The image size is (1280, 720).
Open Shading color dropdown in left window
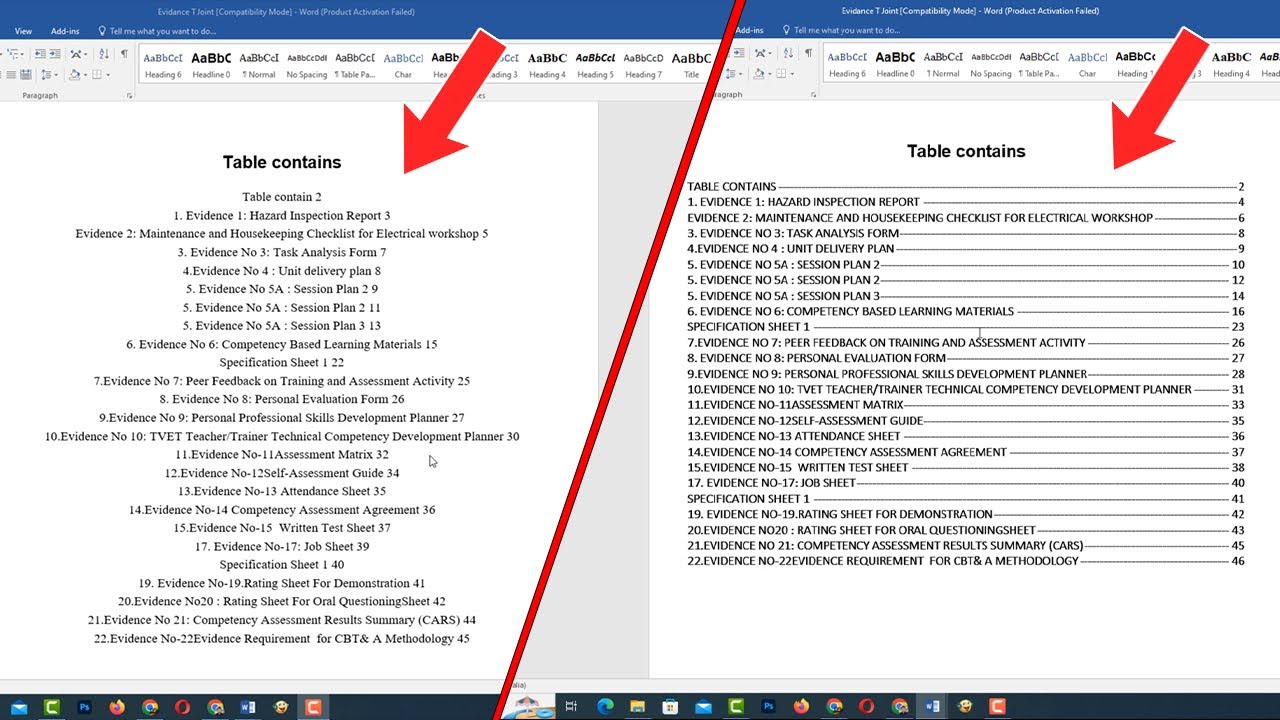click(86, 75)
